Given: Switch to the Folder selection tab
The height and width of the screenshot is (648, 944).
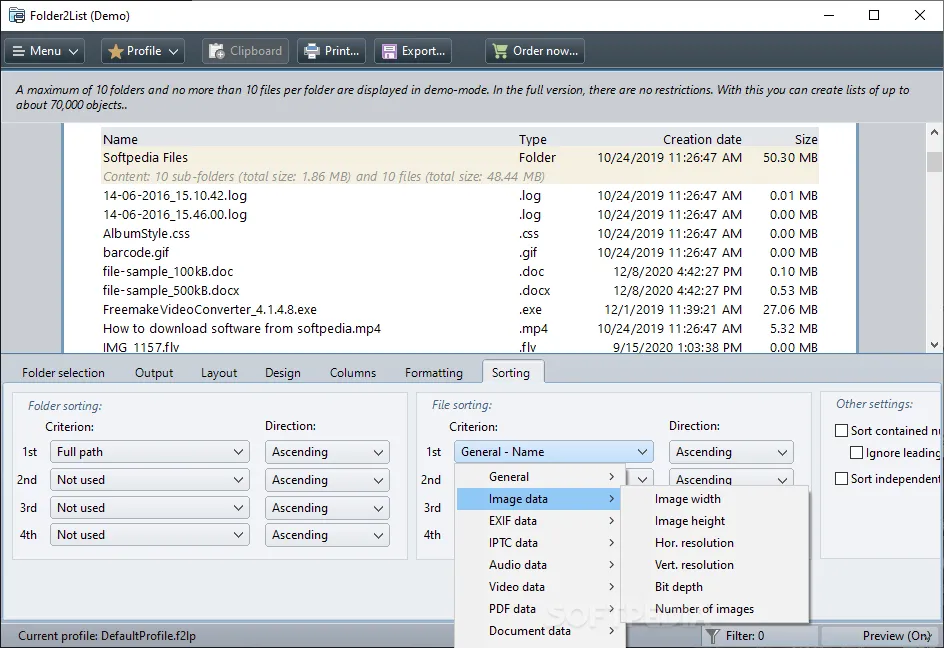Looking at the screenshot, I should [63, 373].
